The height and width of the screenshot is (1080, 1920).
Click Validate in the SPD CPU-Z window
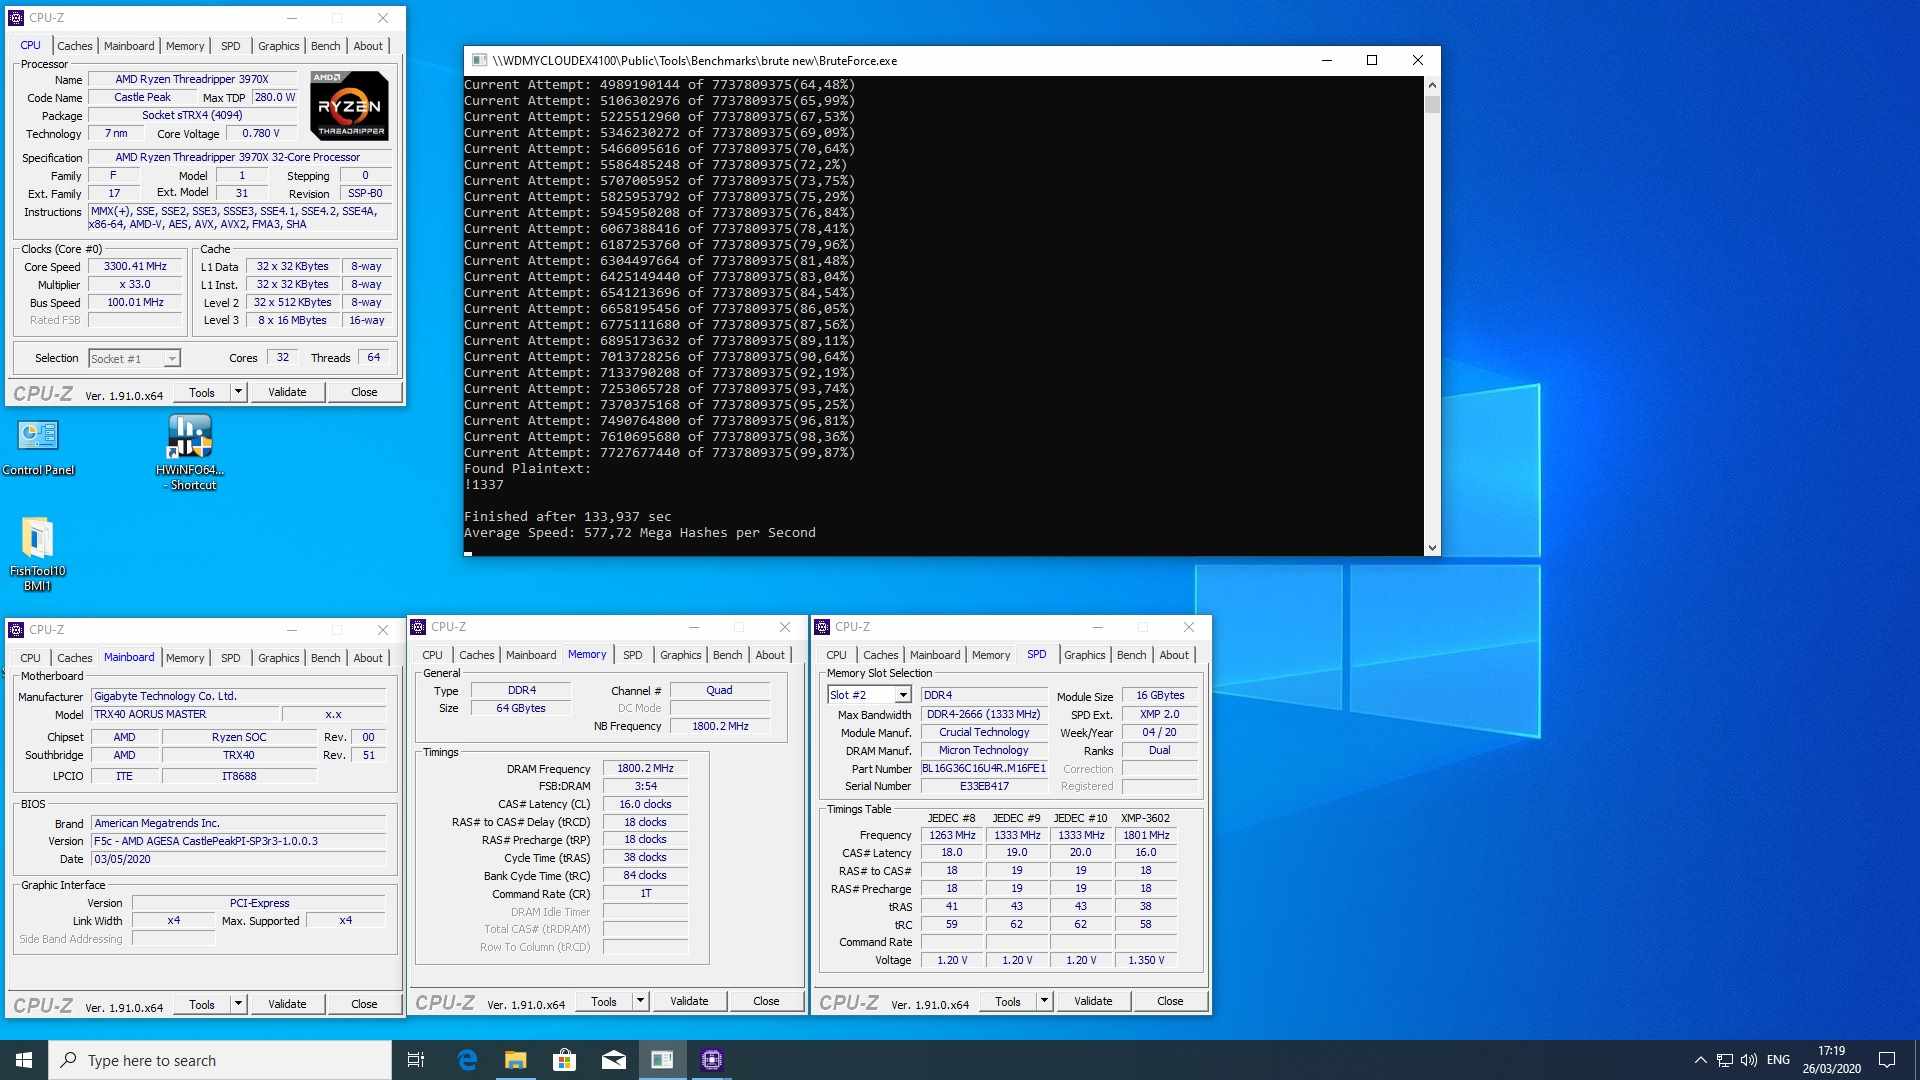(x=1092, y=1001)
